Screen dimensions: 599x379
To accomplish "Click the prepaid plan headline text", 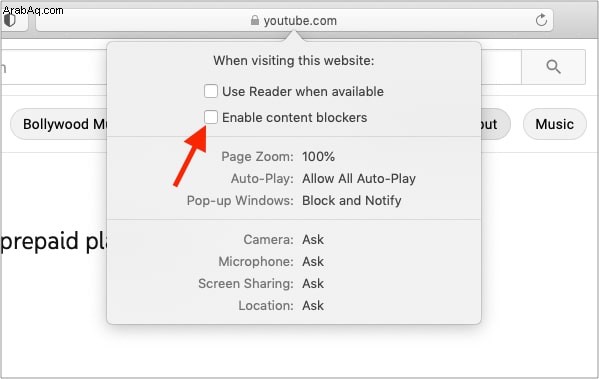I will [54, 242].
